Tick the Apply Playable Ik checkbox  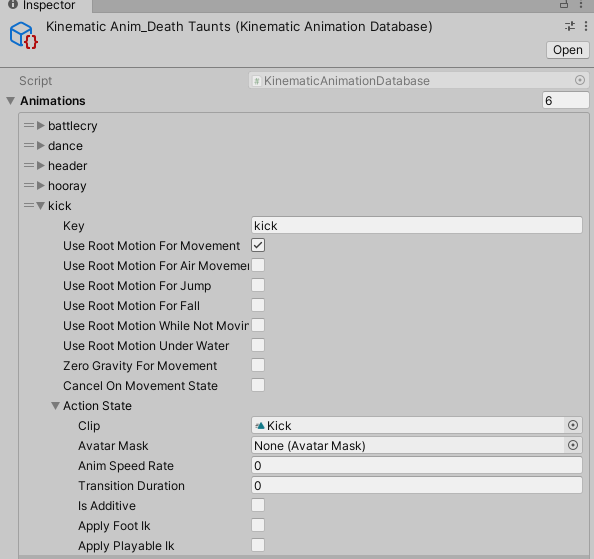click(258, 545)
